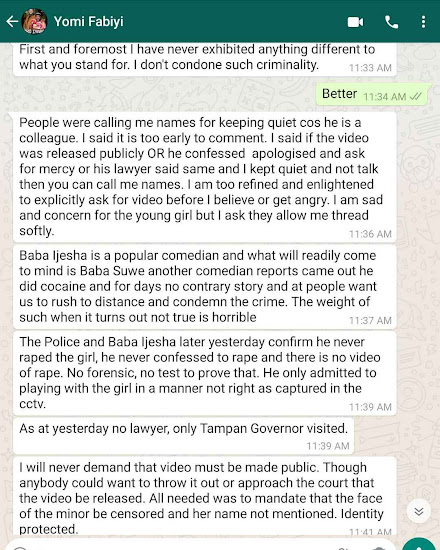This screenshot has width=440, height=550.
Task: Select the 'only Tampan Governor visited' message
Action: tap(184, 436)
